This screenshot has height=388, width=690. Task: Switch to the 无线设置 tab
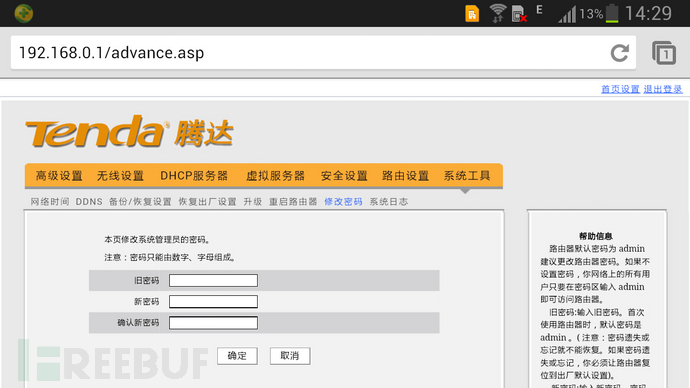tap(120, 176)
